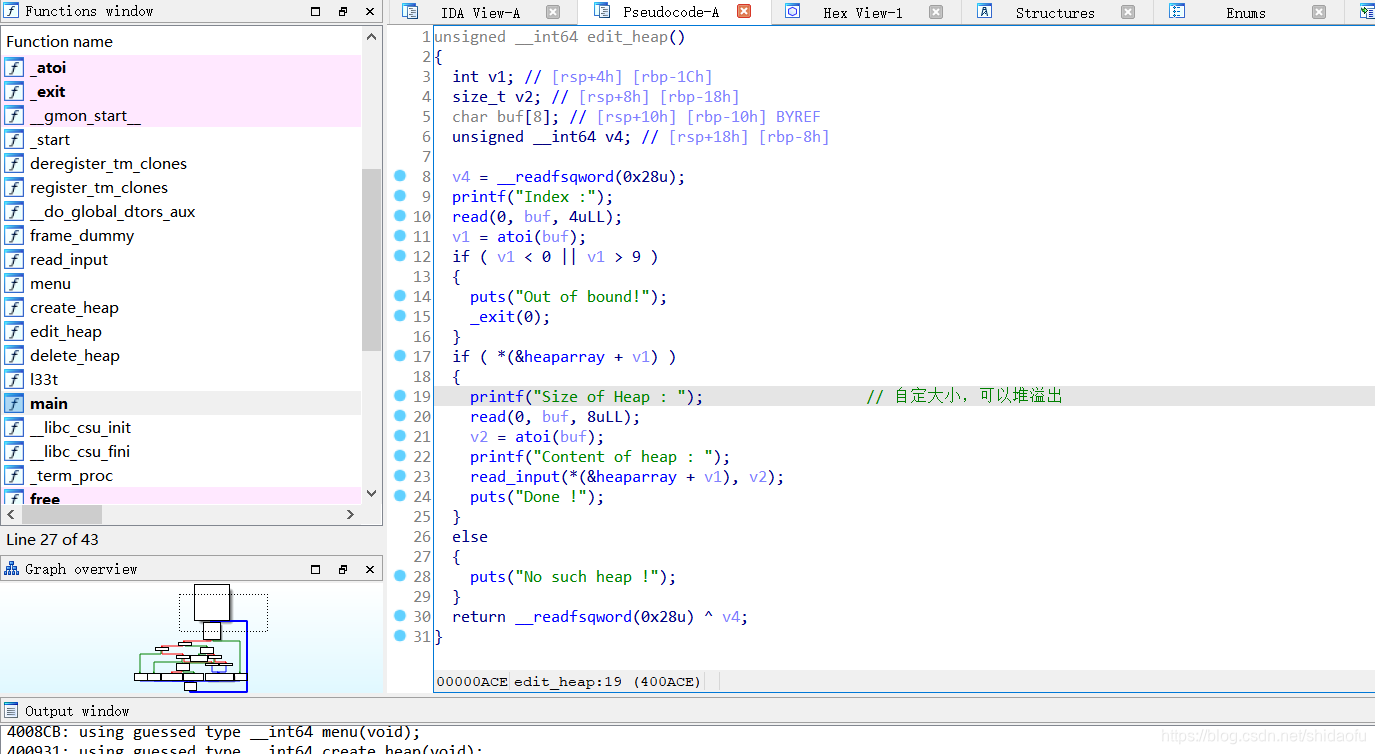Click the Output window panel icon
This screenshot has width=1375, height=754.
pyautogui.click(x=12, y=711)
